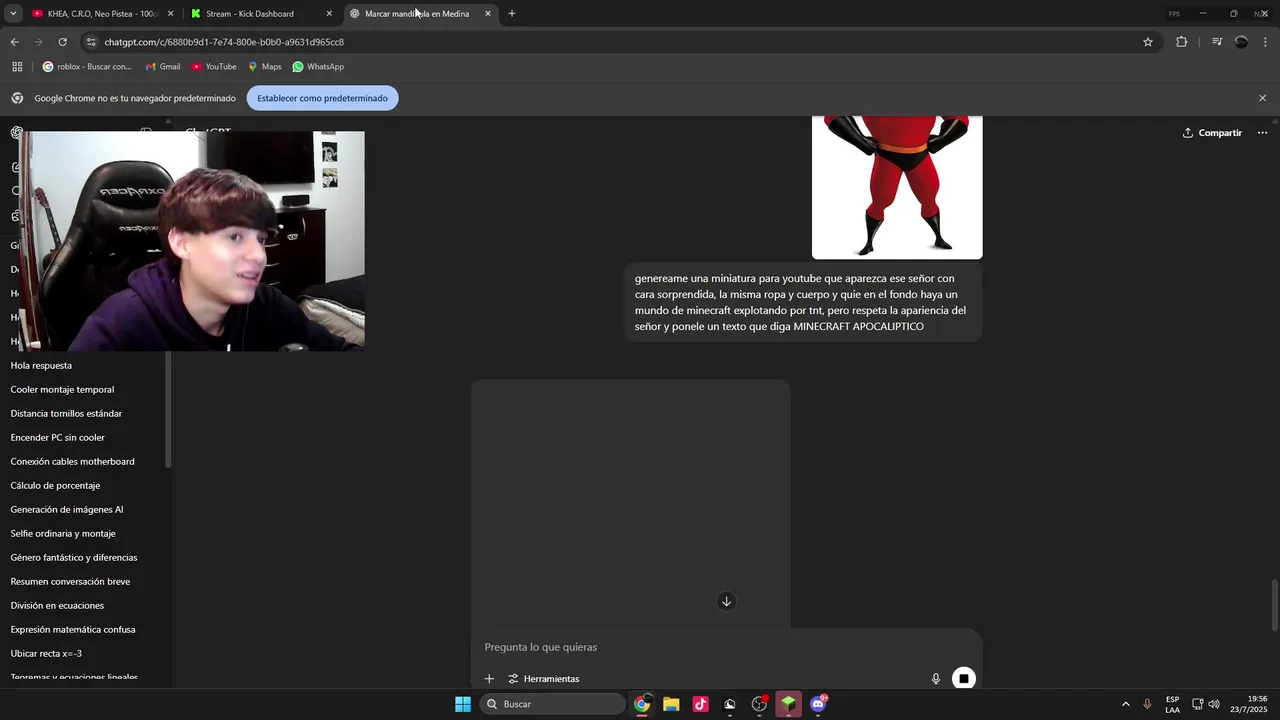
Task: Click the Windows taskbar Buscar search box
Action: [x=554, y=704]
